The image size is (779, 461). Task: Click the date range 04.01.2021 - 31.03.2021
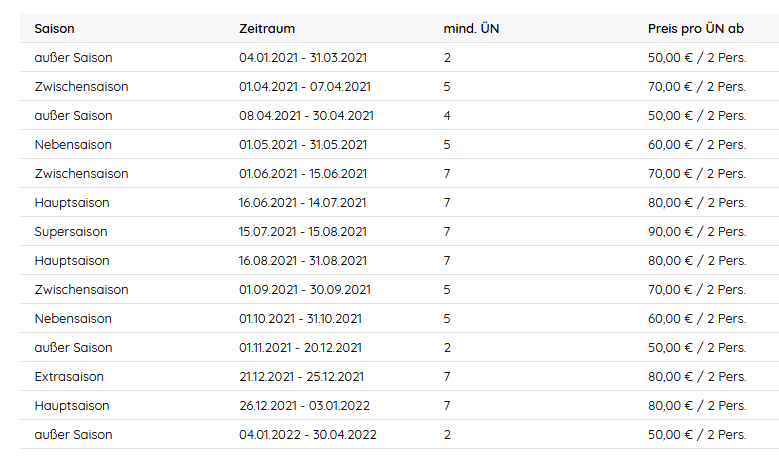tap(303, 58)
